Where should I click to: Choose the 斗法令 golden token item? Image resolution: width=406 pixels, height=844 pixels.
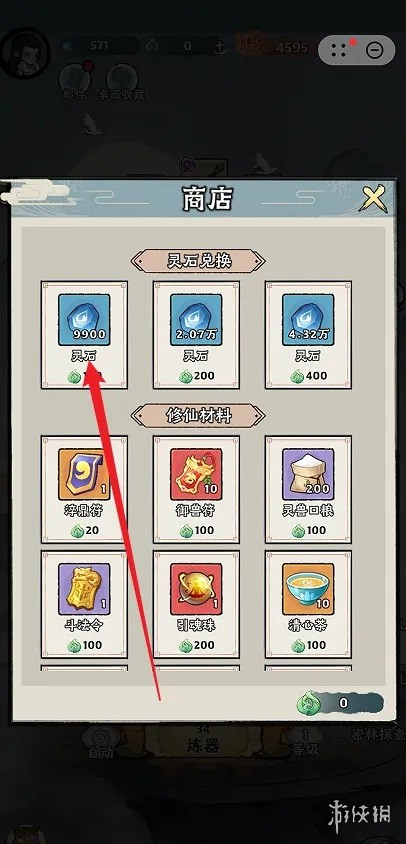[x=84, y=604]
